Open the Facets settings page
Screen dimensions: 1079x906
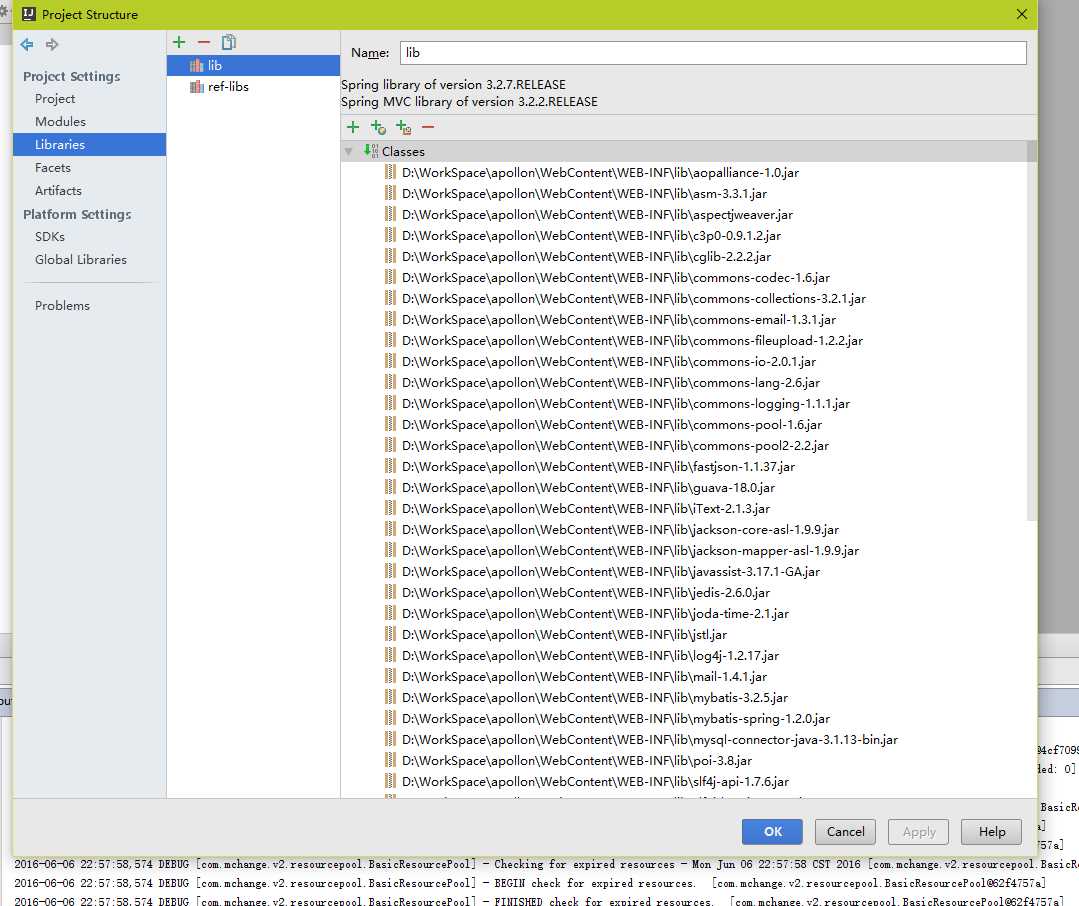tap(53, 167)
